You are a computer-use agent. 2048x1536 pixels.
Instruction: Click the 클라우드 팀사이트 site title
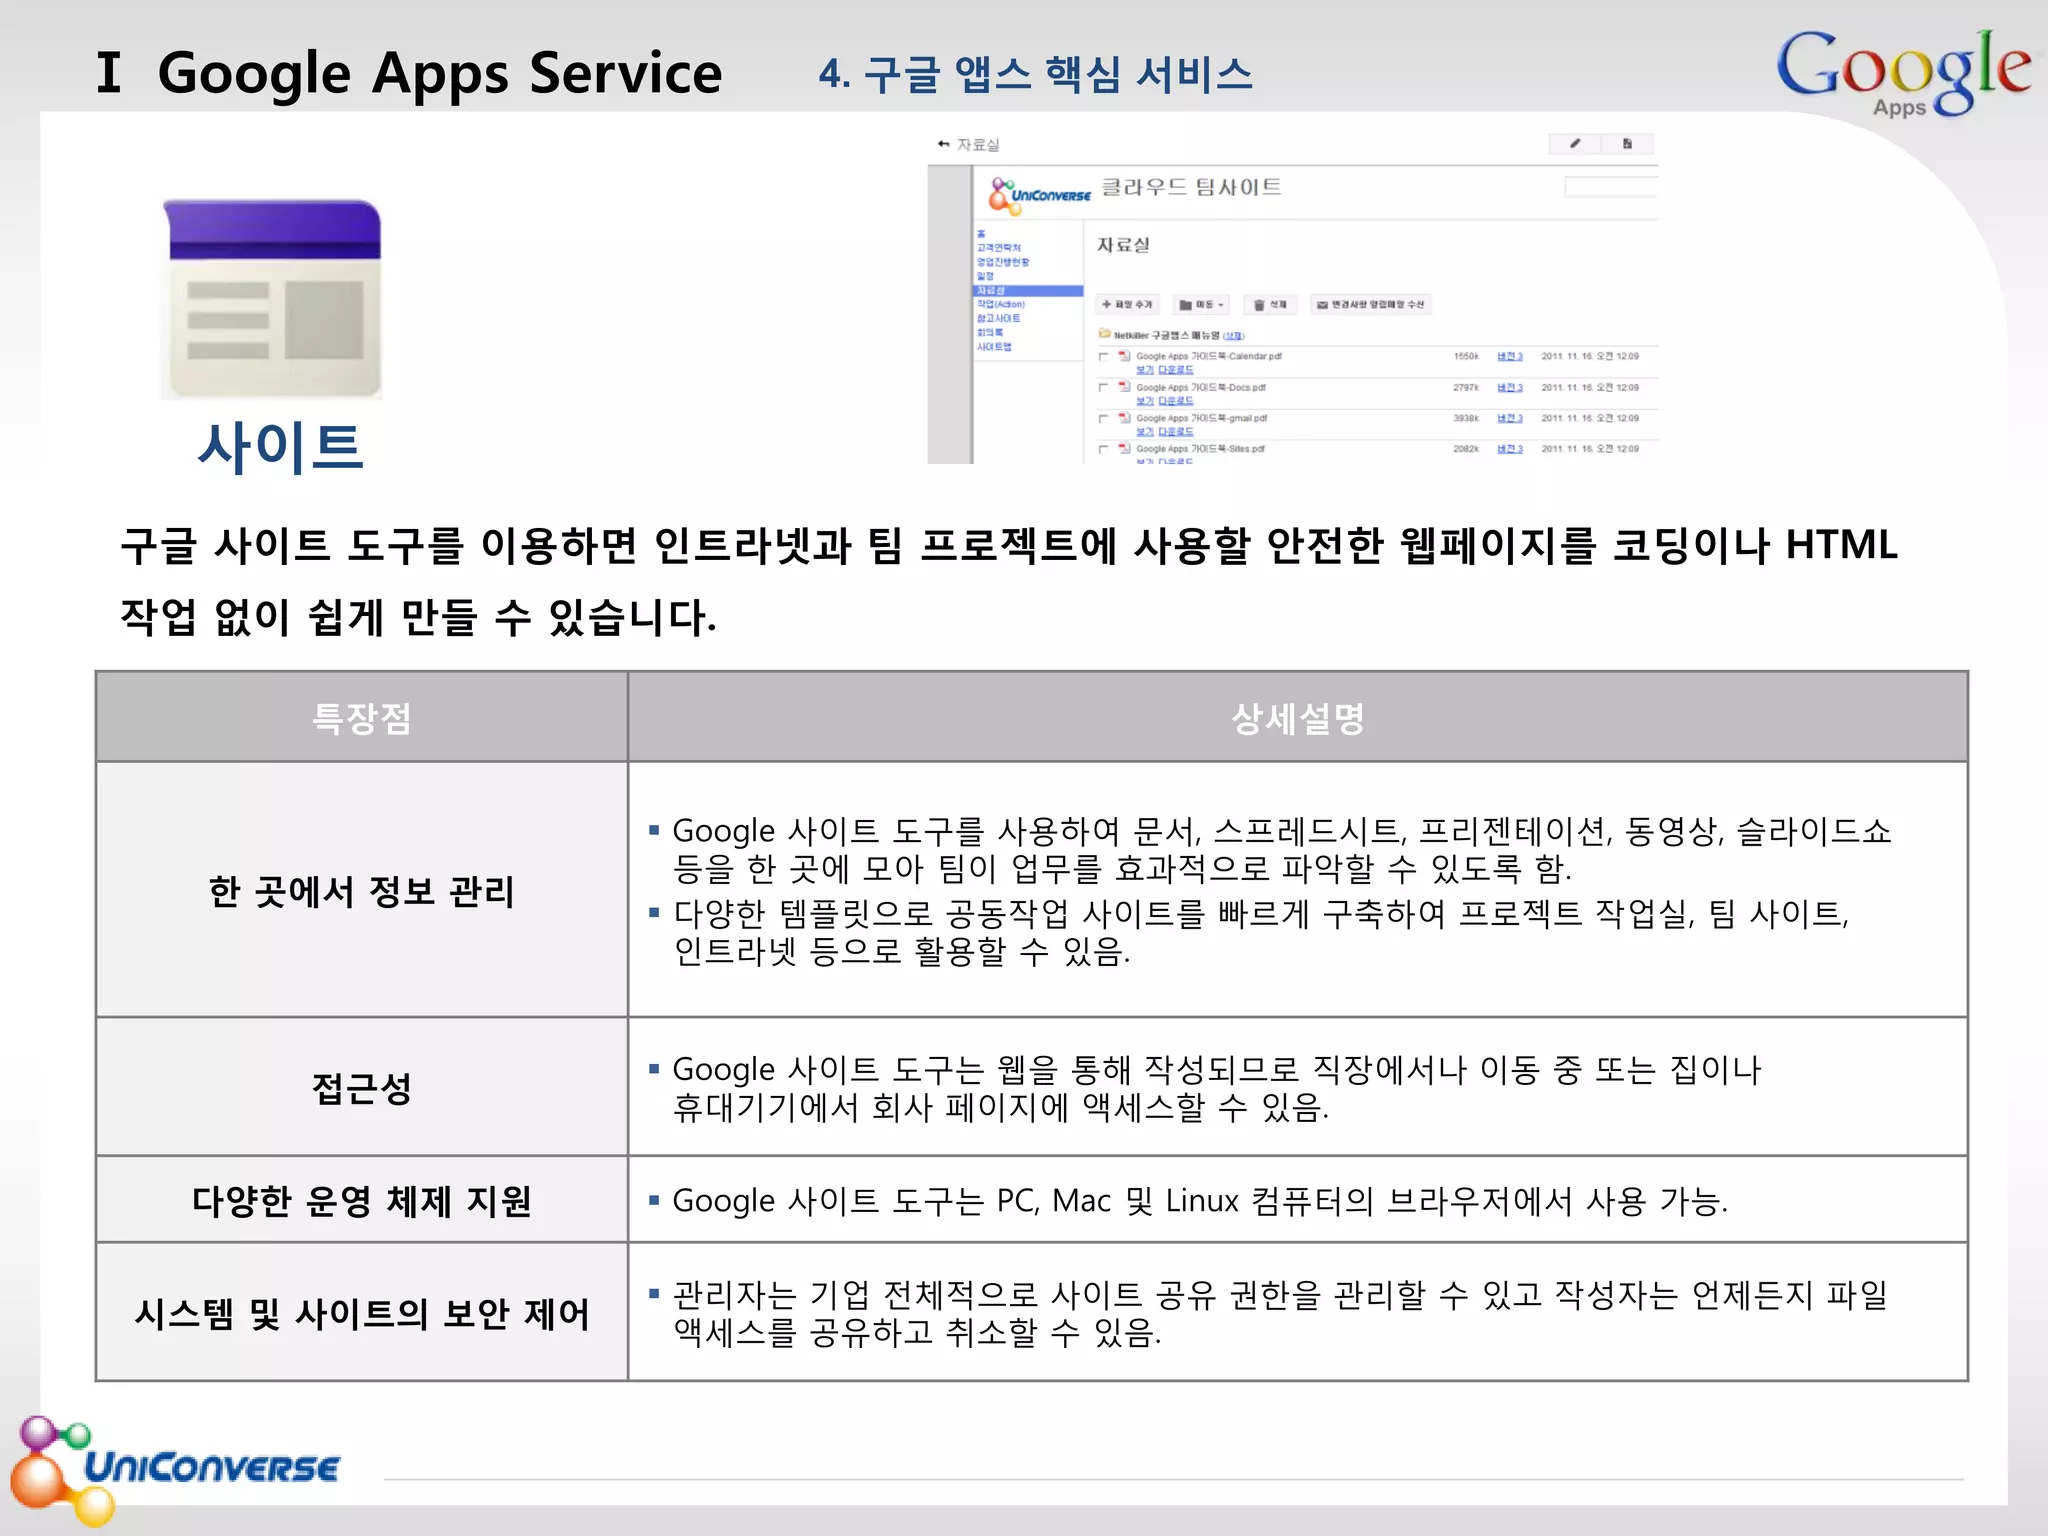(x=1191, y=187)
